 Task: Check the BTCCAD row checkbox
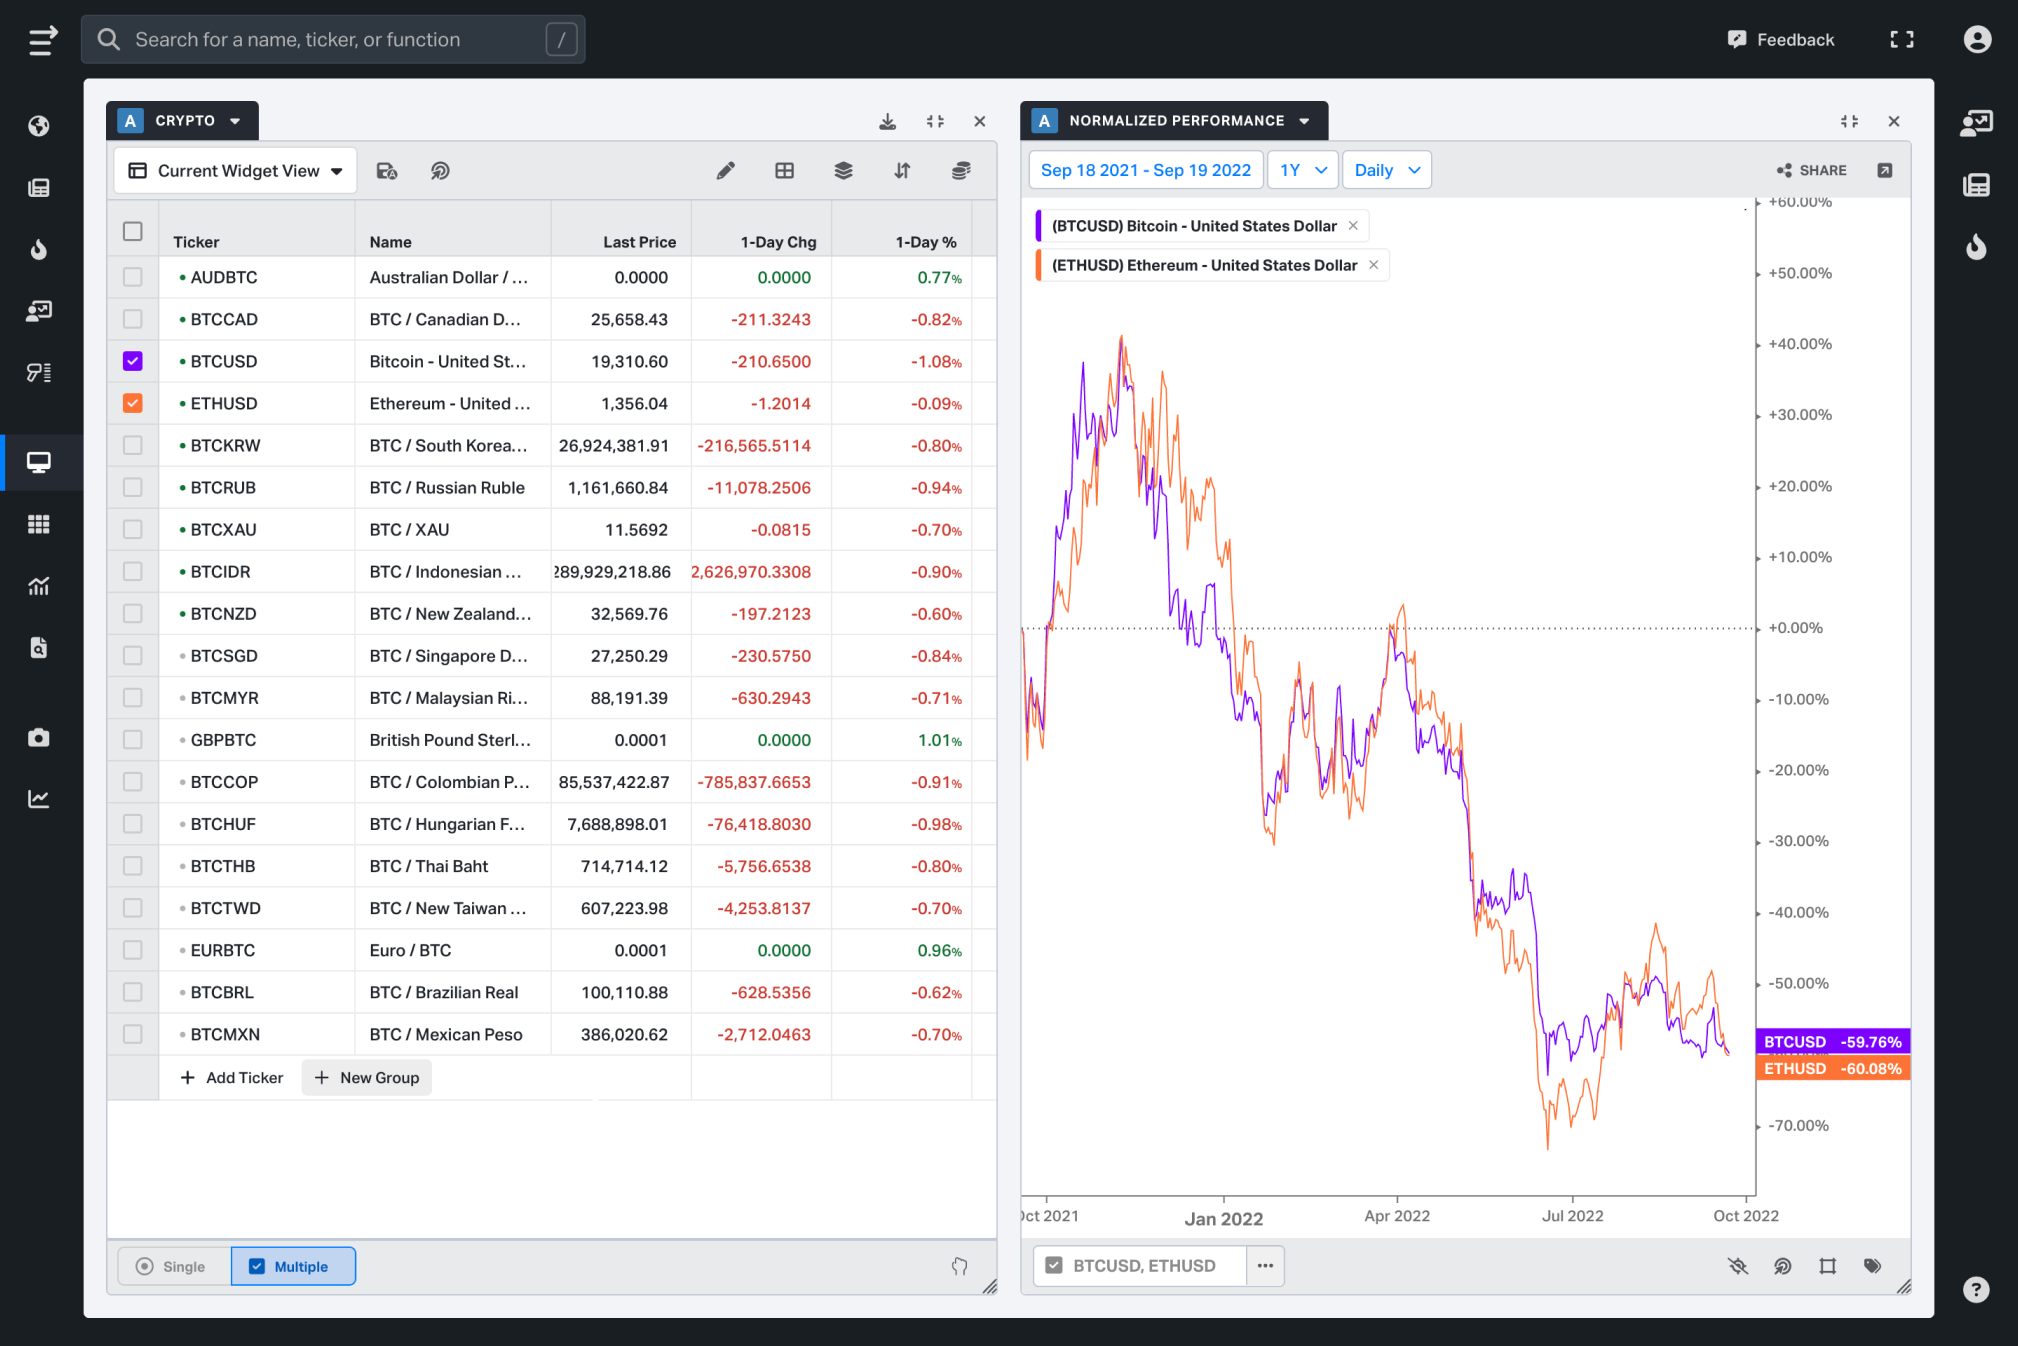coord(133,319)
